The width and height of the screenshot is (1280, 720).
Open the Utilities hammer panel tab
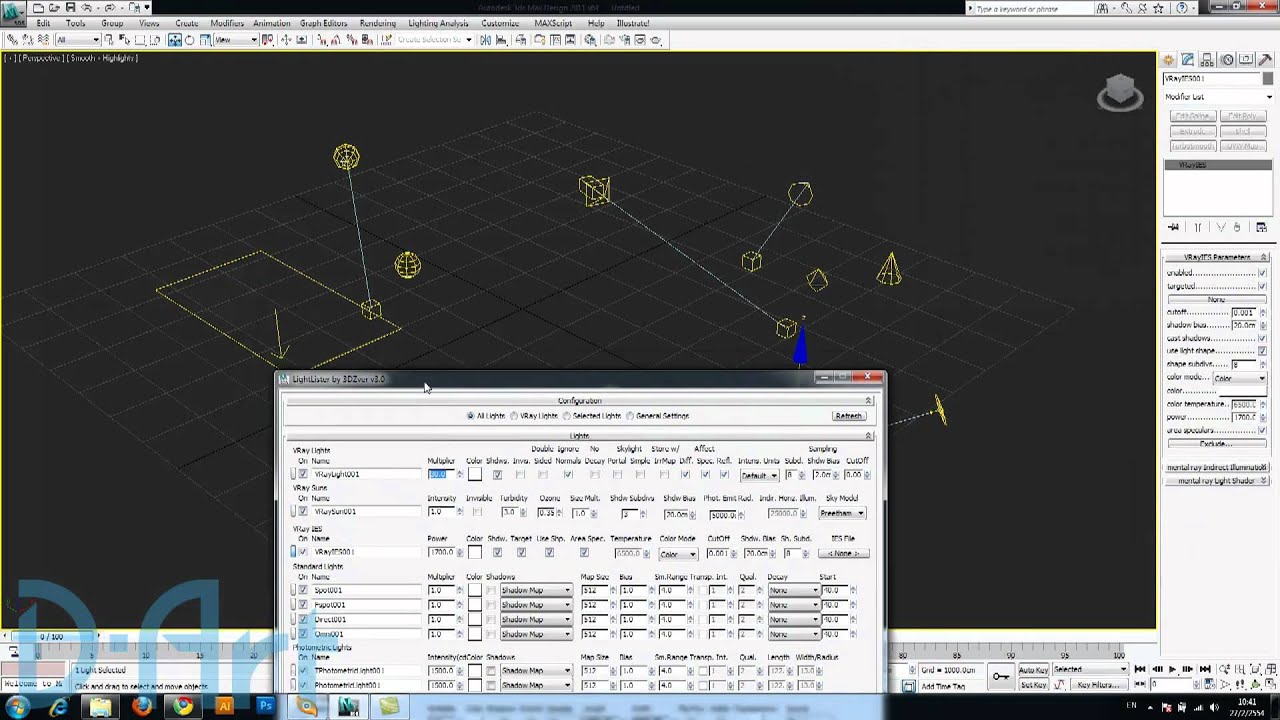[1265, 60]
